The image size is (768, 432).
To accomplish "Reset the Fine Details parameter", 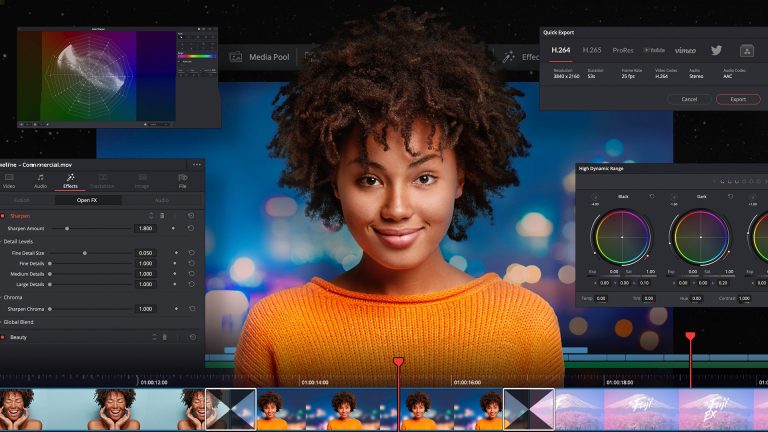I will click(192, 264).
